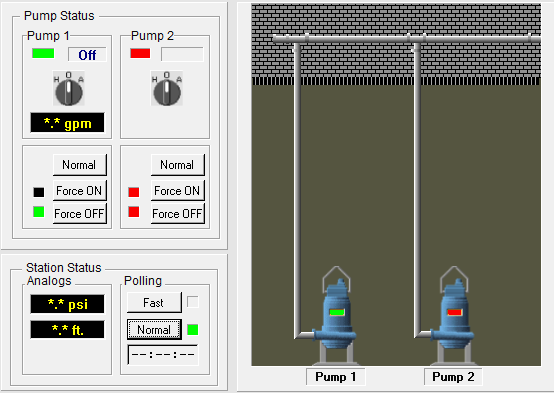
Task: Click the green indicator next to Pump 1 Force OFF
Action: [x=39, y=212]
